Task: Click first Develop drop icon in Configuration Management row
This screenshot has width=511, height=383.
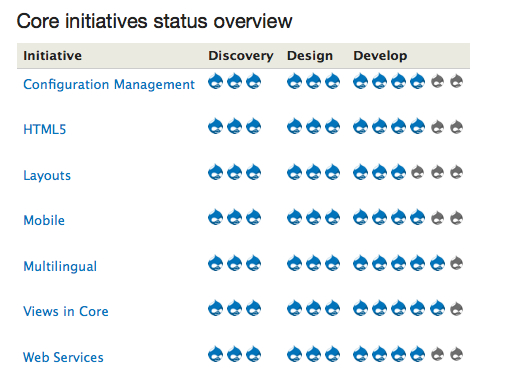Action: (360, 81)
